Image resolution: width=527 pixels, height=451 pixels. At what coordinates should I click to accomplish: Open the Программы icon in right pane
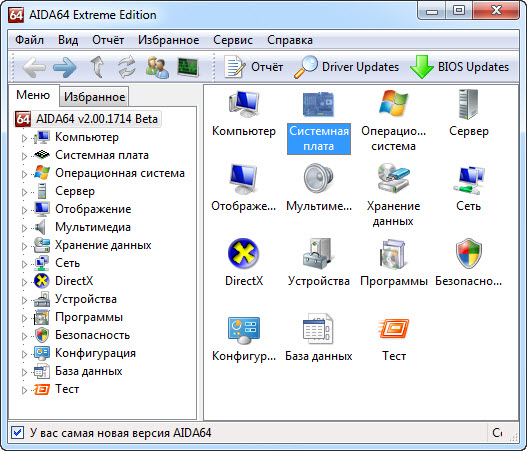393,253
